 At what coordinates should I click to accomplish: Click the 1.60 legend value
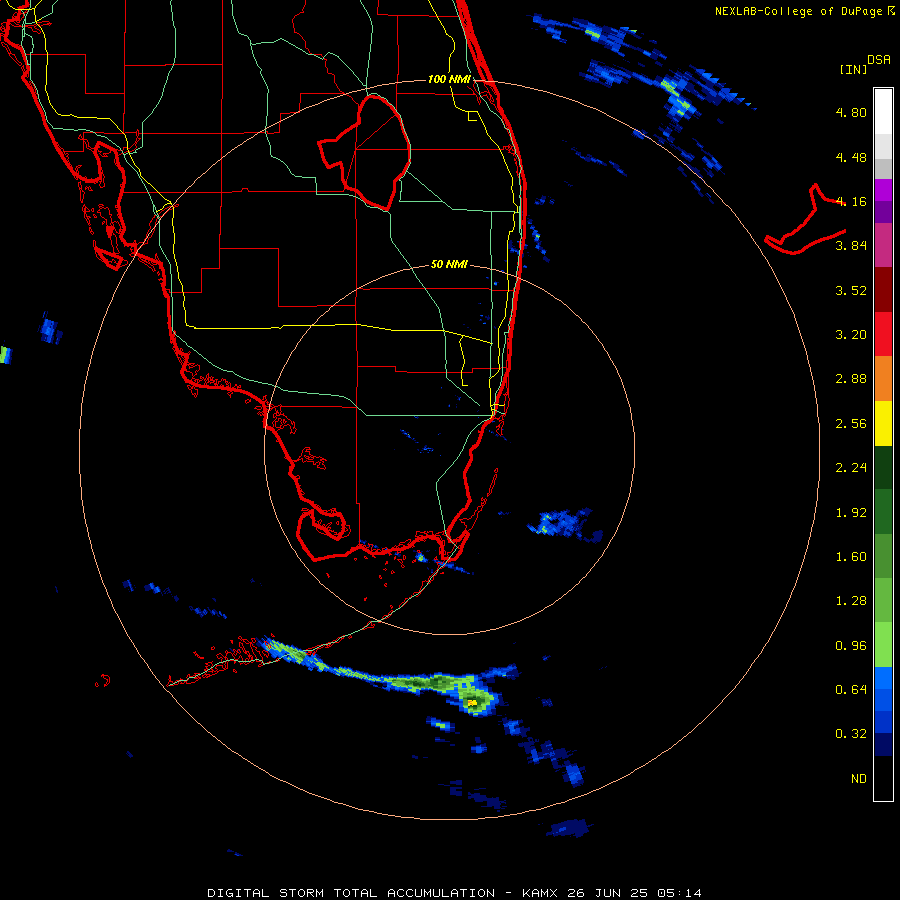coord(851,557)
